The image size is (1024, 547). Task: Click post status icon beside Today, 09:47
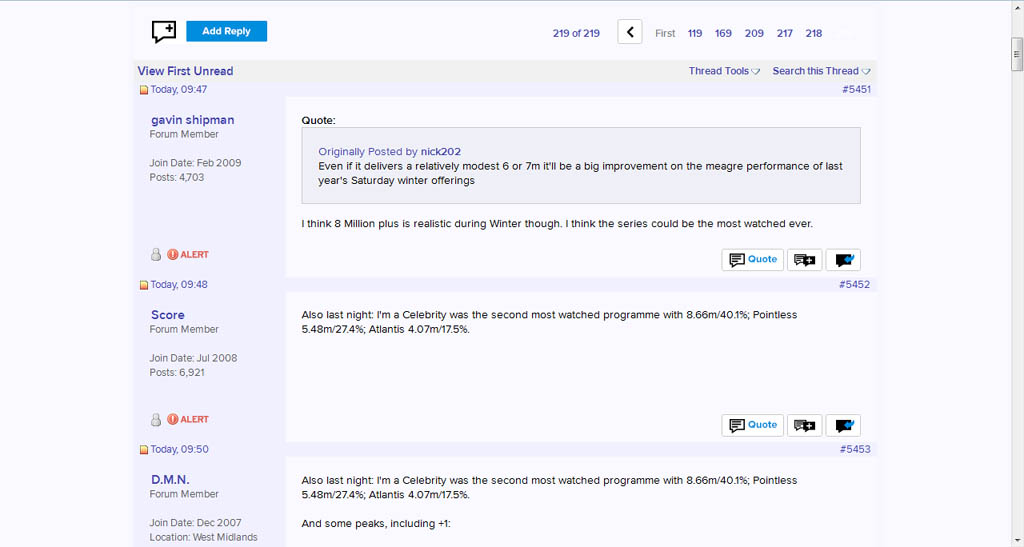(144, 90)
